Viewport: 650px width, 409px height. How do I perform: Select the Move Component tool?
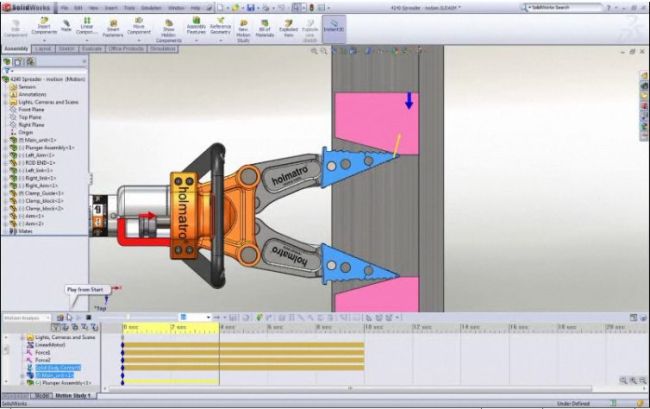139,26
